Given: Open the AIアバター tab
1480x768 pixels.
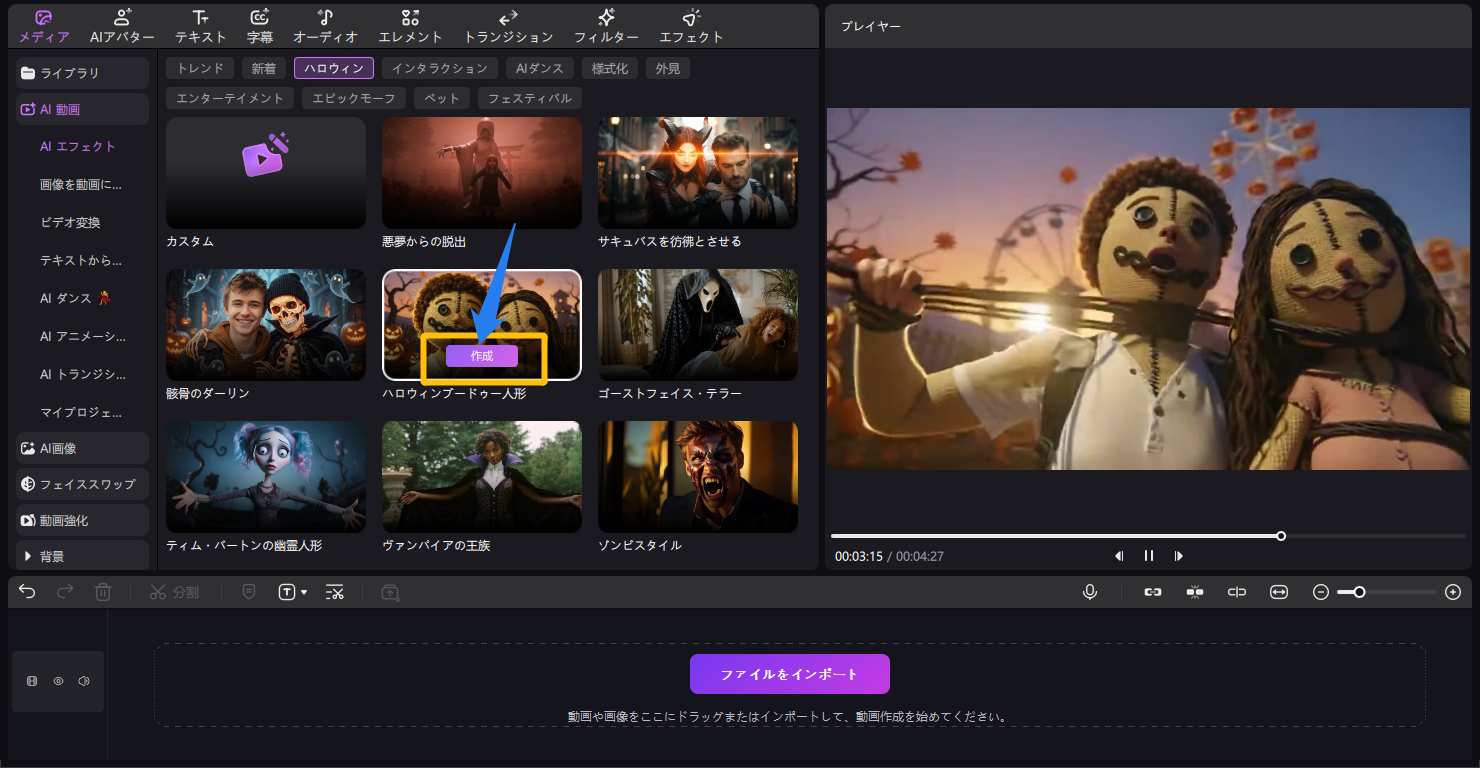Looking at the screenshot, I should click(122, 25).
